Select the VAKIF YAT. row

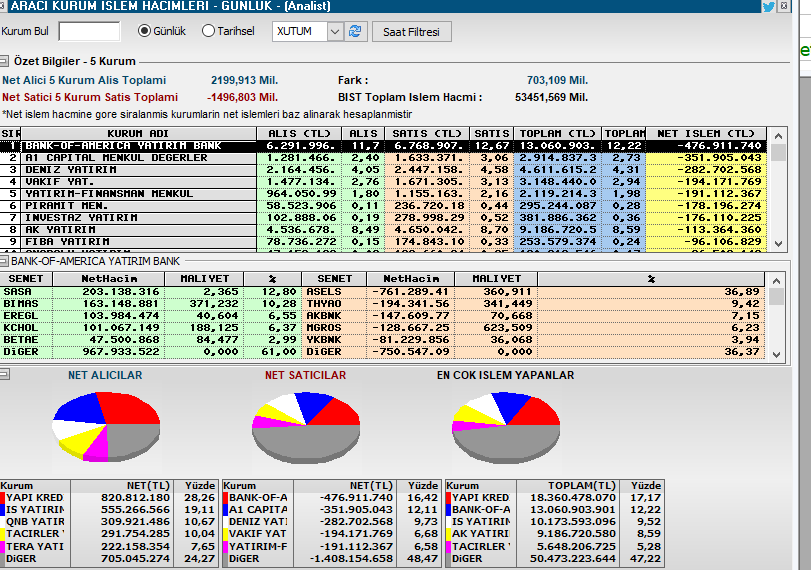click(x=383, y=182)
